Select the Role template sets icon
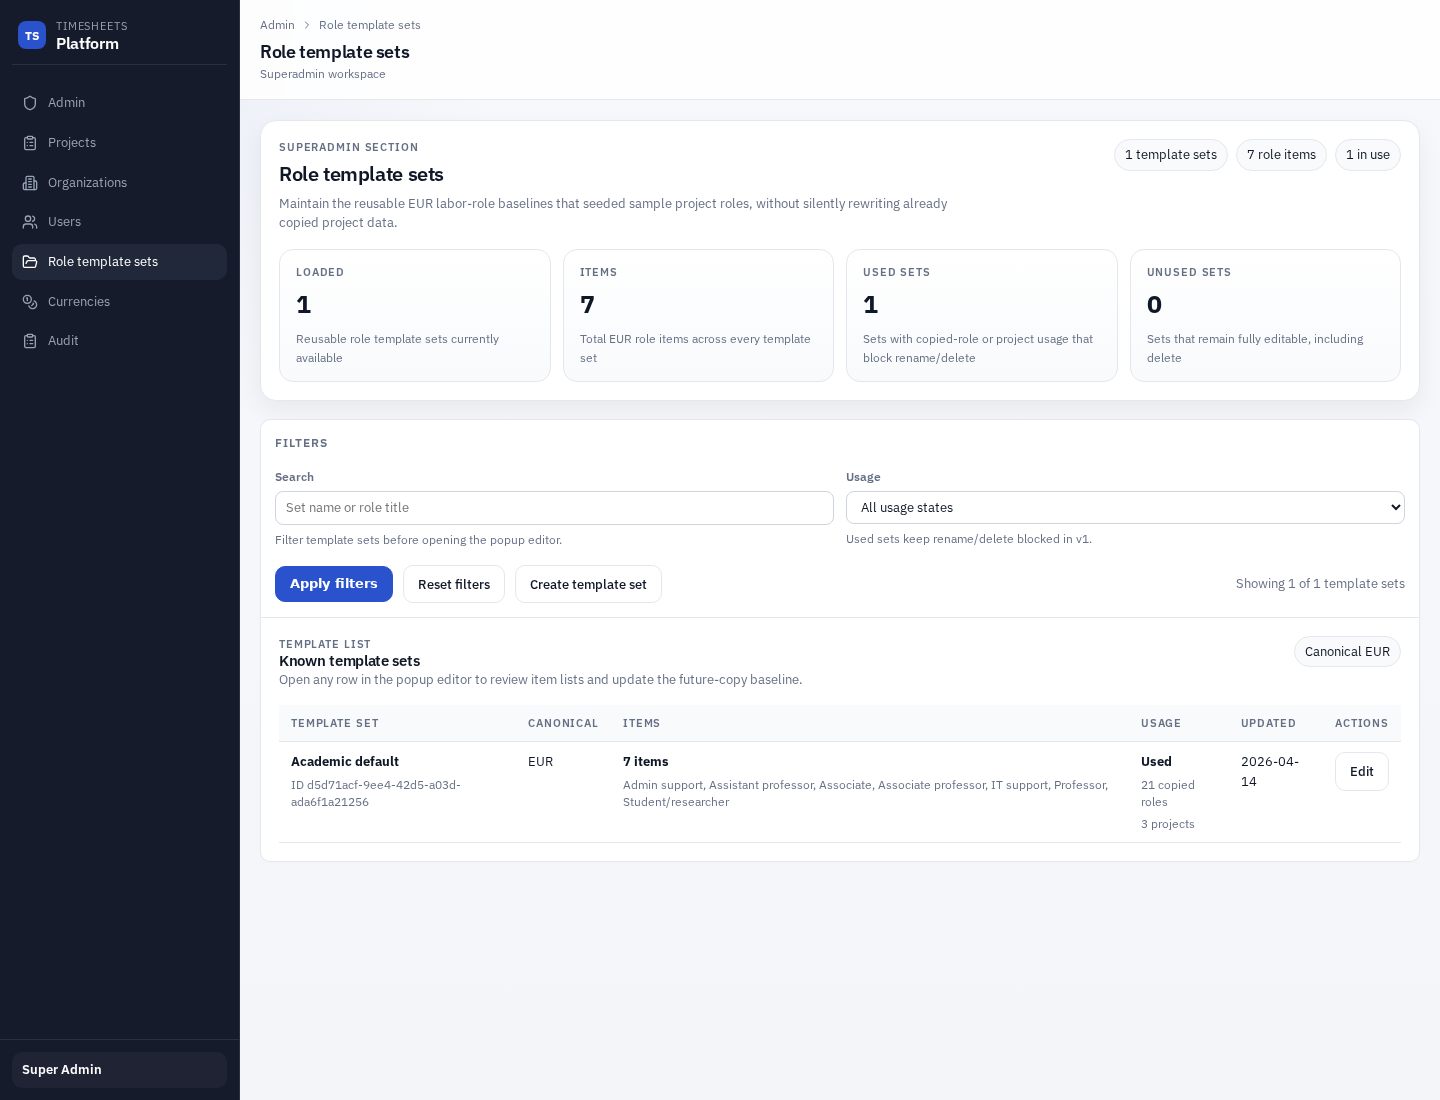Image resolution: width=1440 pixels, height=1100 pixels. coord(31,261)
